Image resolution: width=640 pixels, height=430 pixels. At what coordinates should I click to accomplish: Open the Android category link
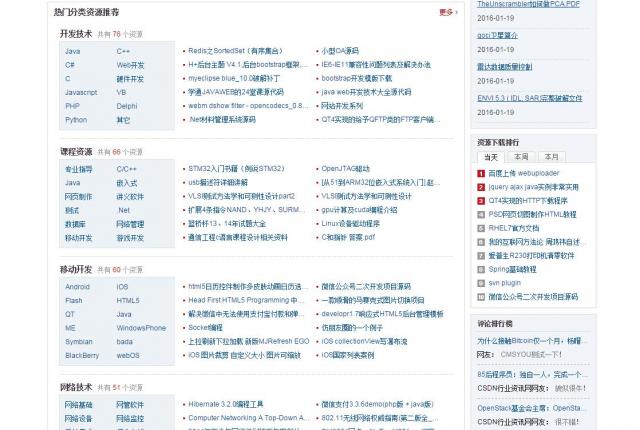[x=77, y=287]
